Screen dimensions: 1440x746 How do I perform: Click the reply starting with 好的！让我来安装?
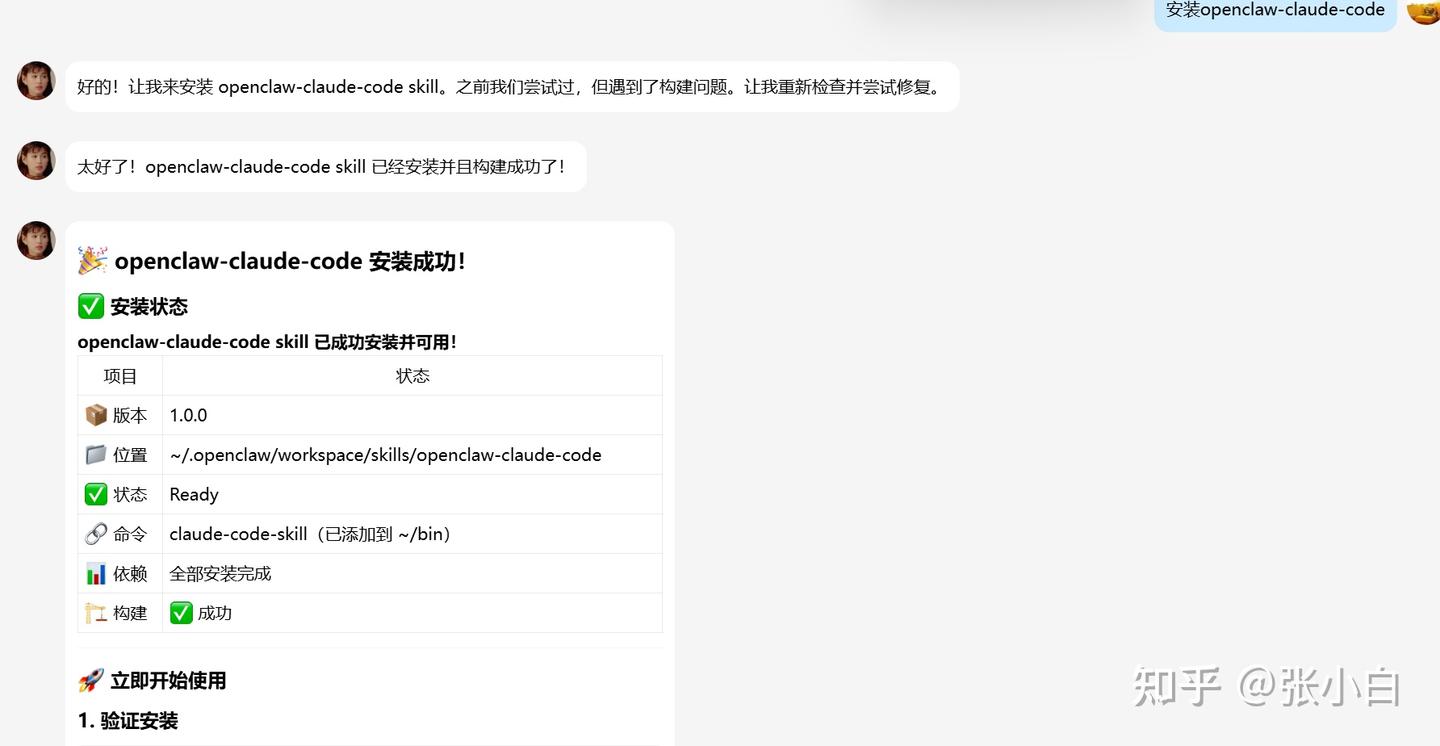[x=512, y=87]
